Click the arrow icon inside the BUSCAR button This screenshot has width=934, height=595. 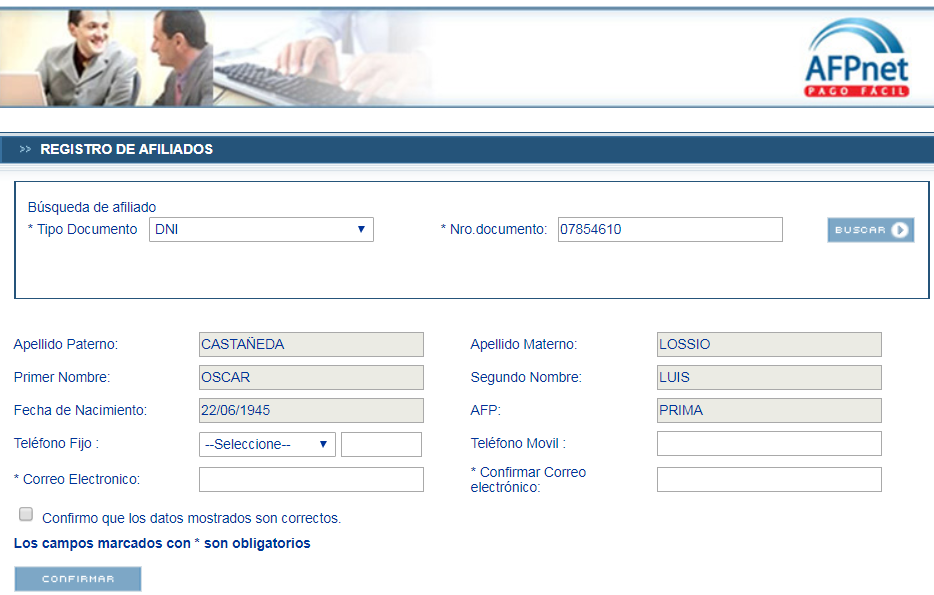coord(900,230)
